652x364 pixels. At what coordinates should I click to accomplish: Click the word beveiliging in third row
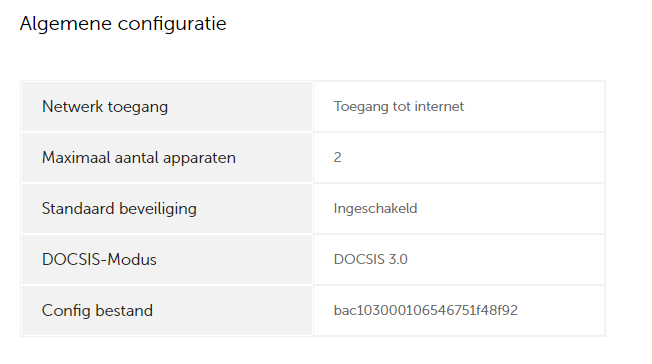click(158, 209)
